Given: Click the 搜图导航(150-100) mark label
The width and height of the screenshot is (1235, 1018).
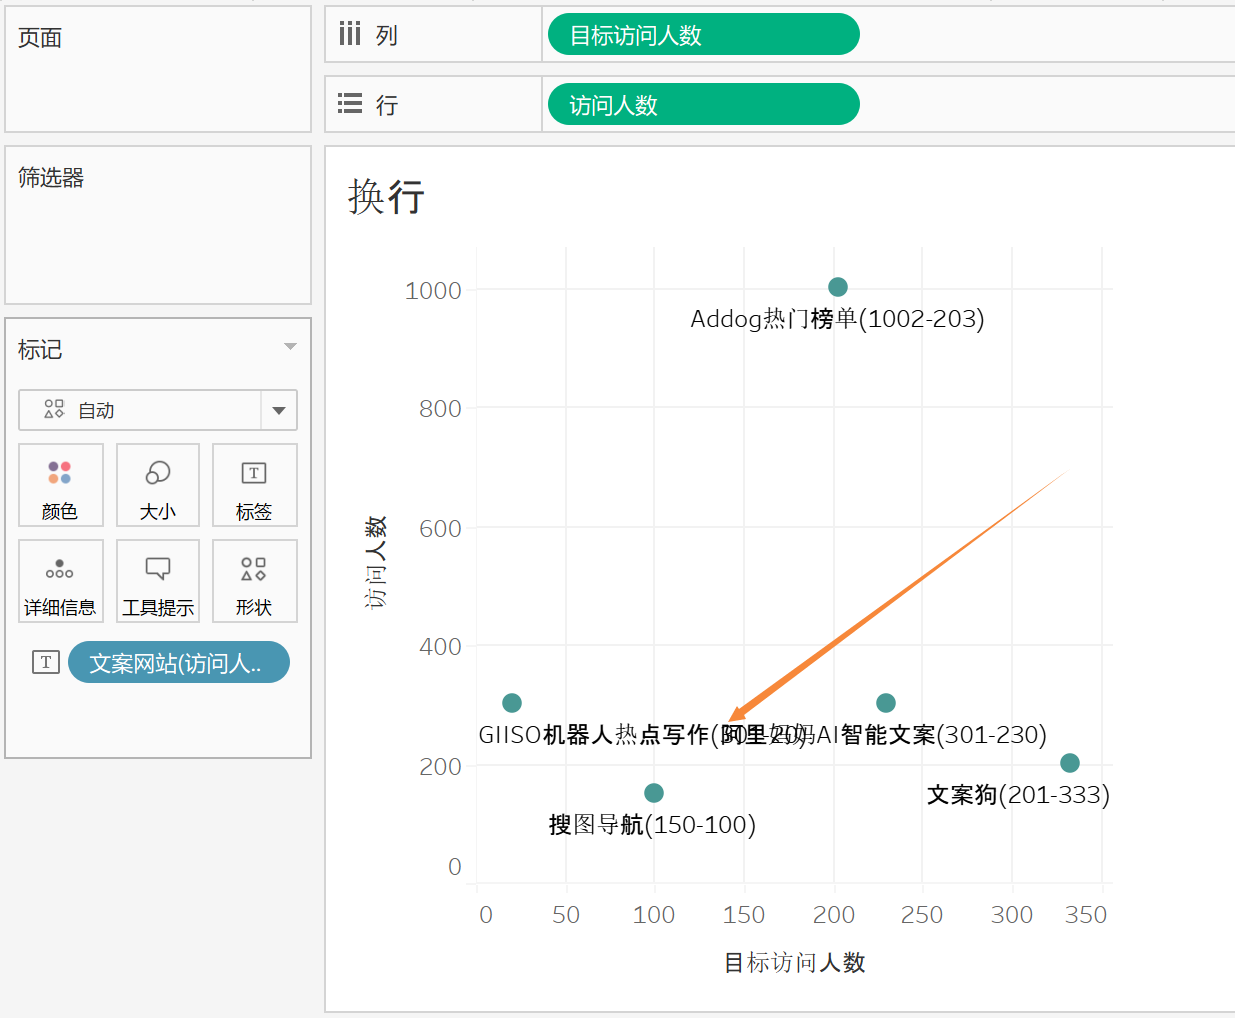Looking at the screenshot, I should 652,825.
